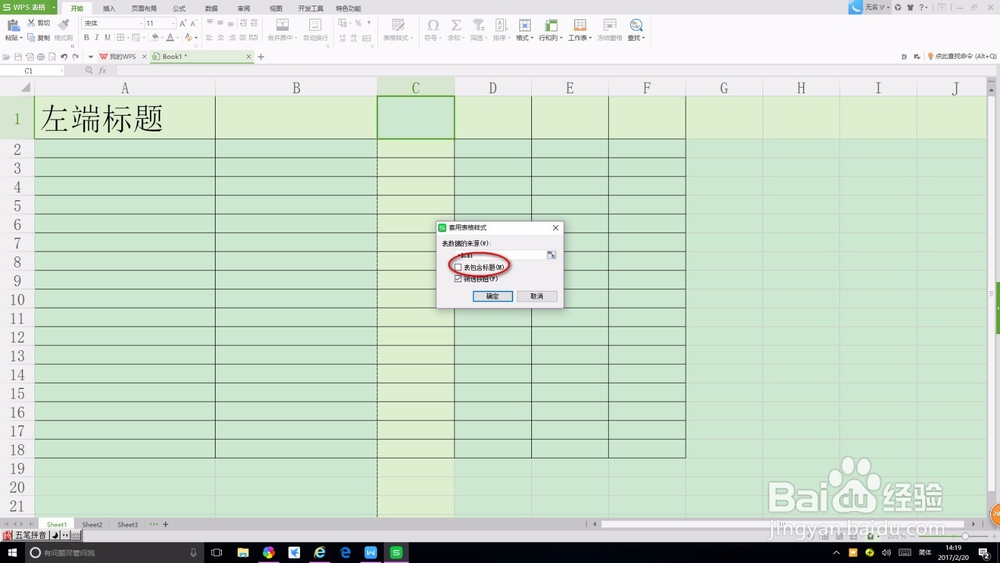
Task: Uncheck the 筛选按钮 checkbox in dialog
Action: point(458,279)
